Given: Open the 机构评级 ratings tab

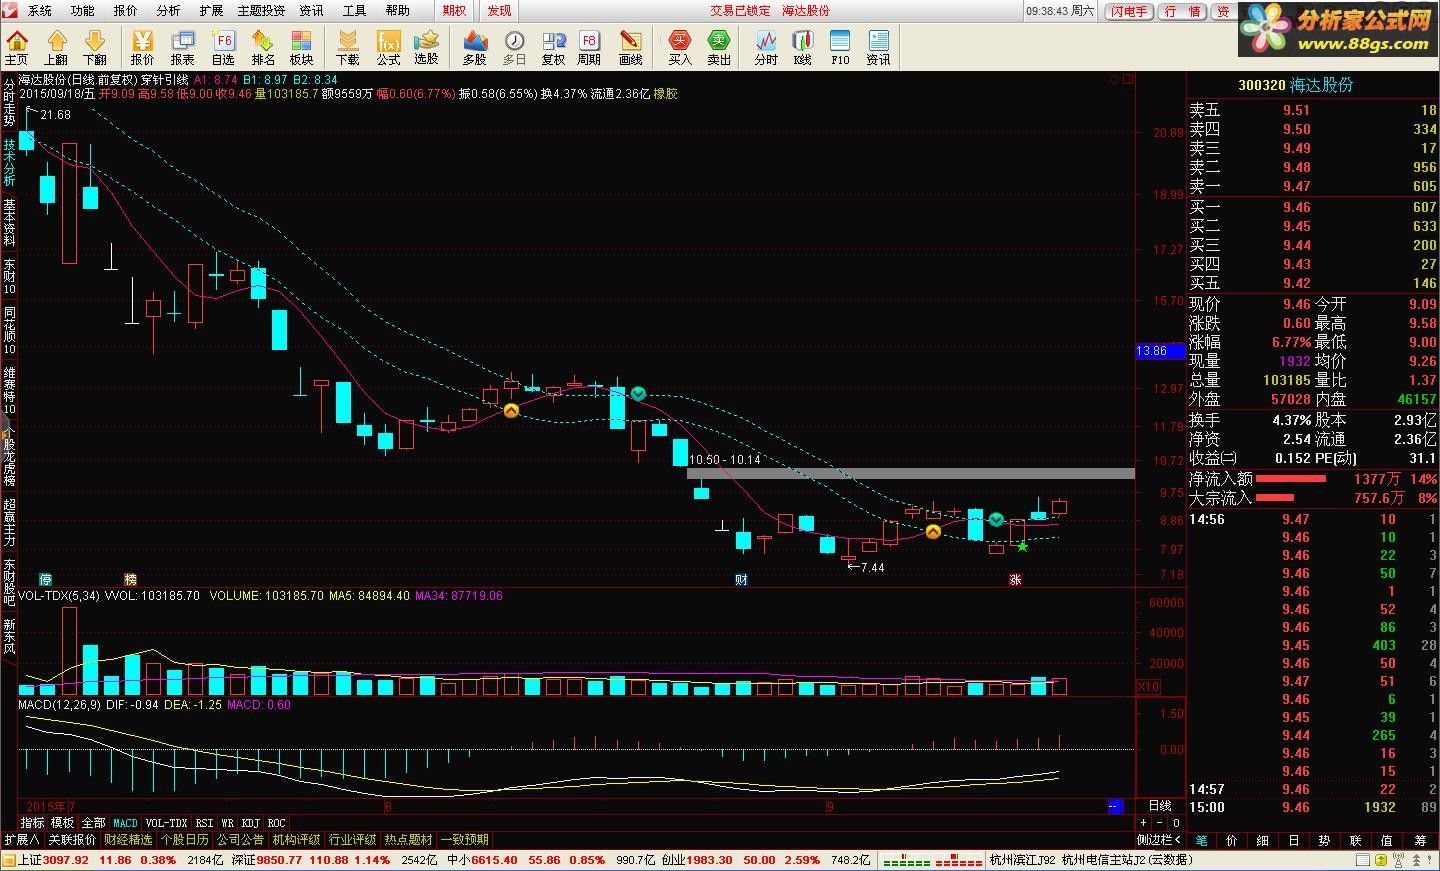Looking at the screenshot, I should pos(296,840).
